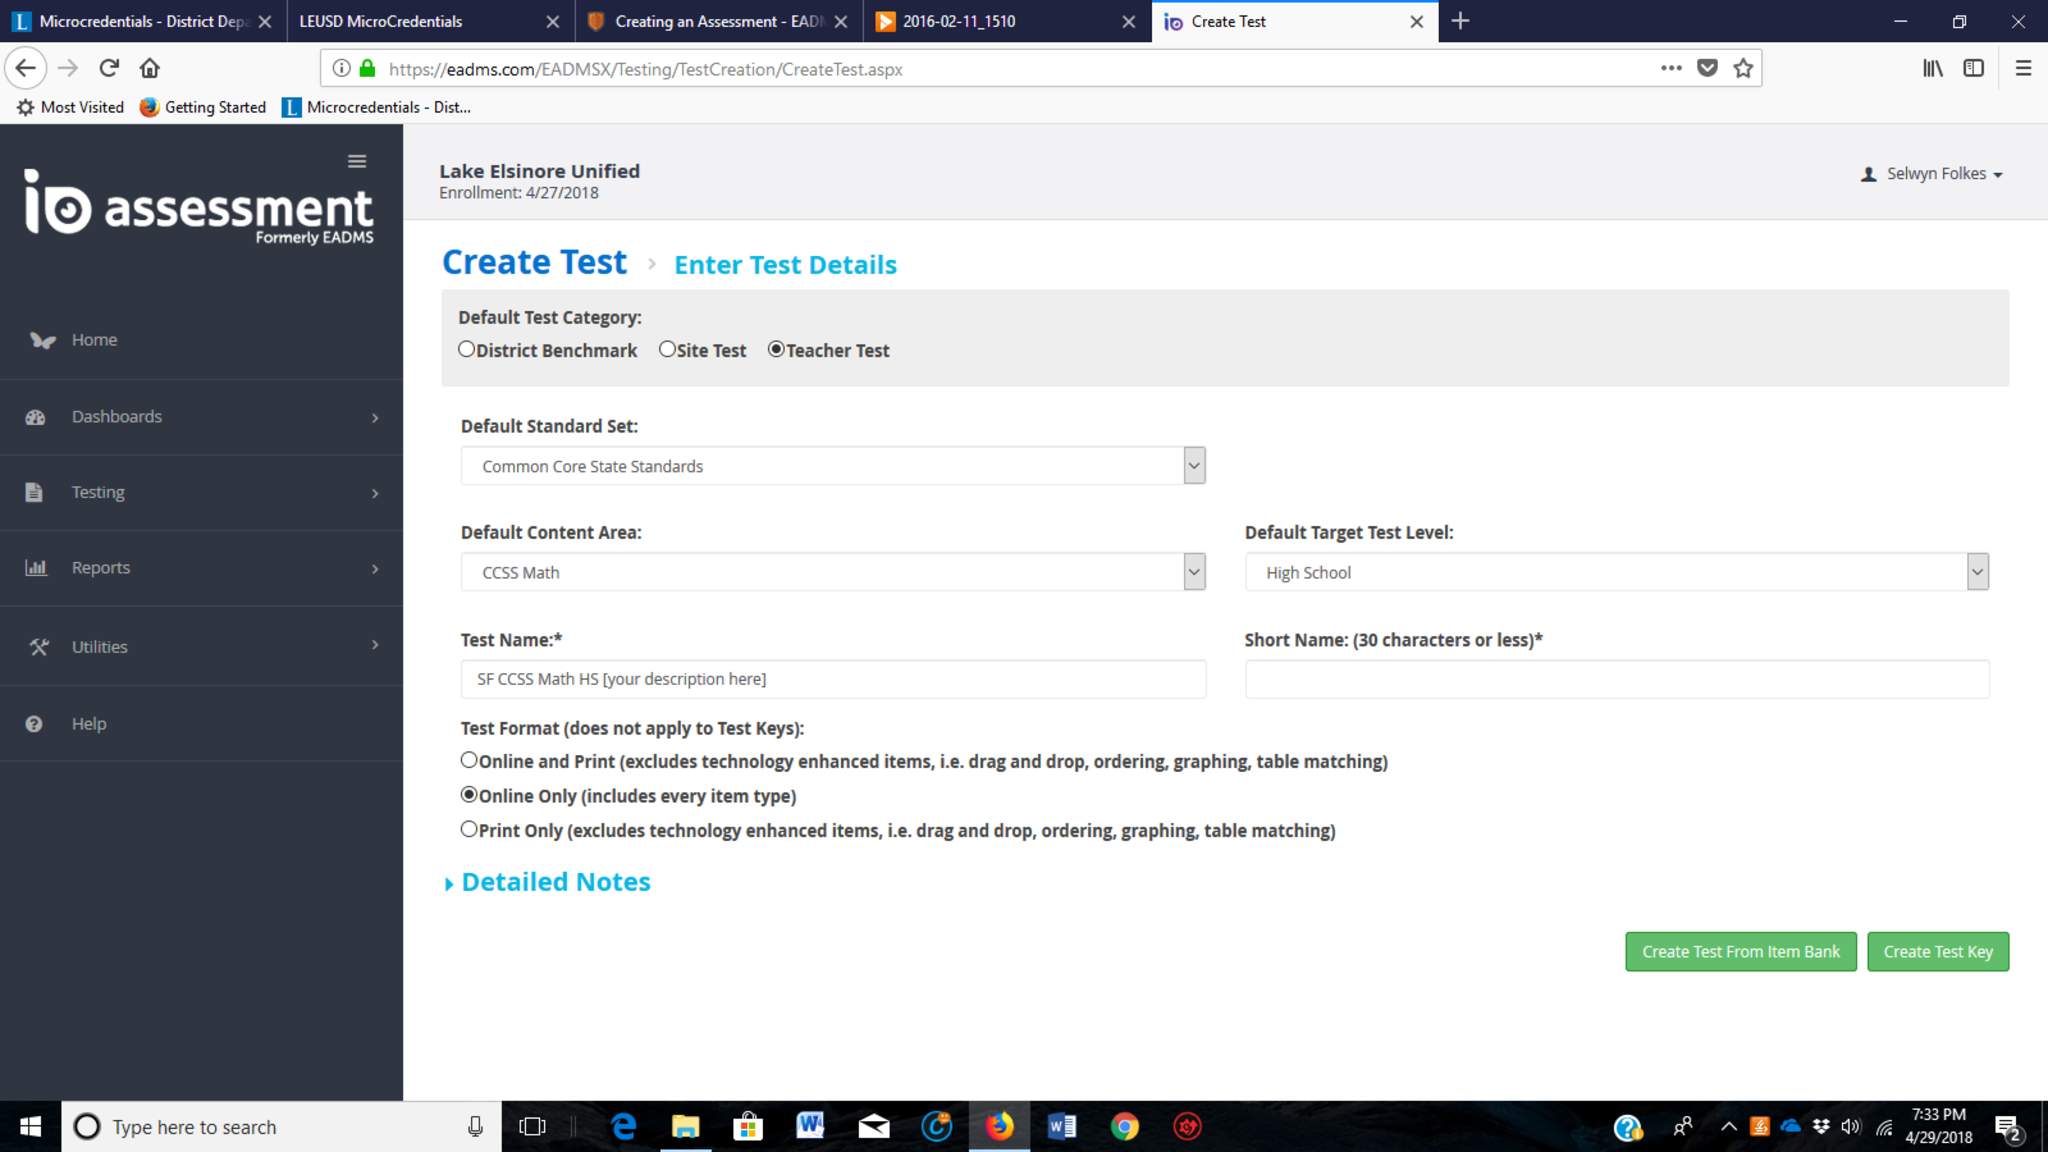Click the Help question mark icon

pyautogui.click(x=34, y=724)
